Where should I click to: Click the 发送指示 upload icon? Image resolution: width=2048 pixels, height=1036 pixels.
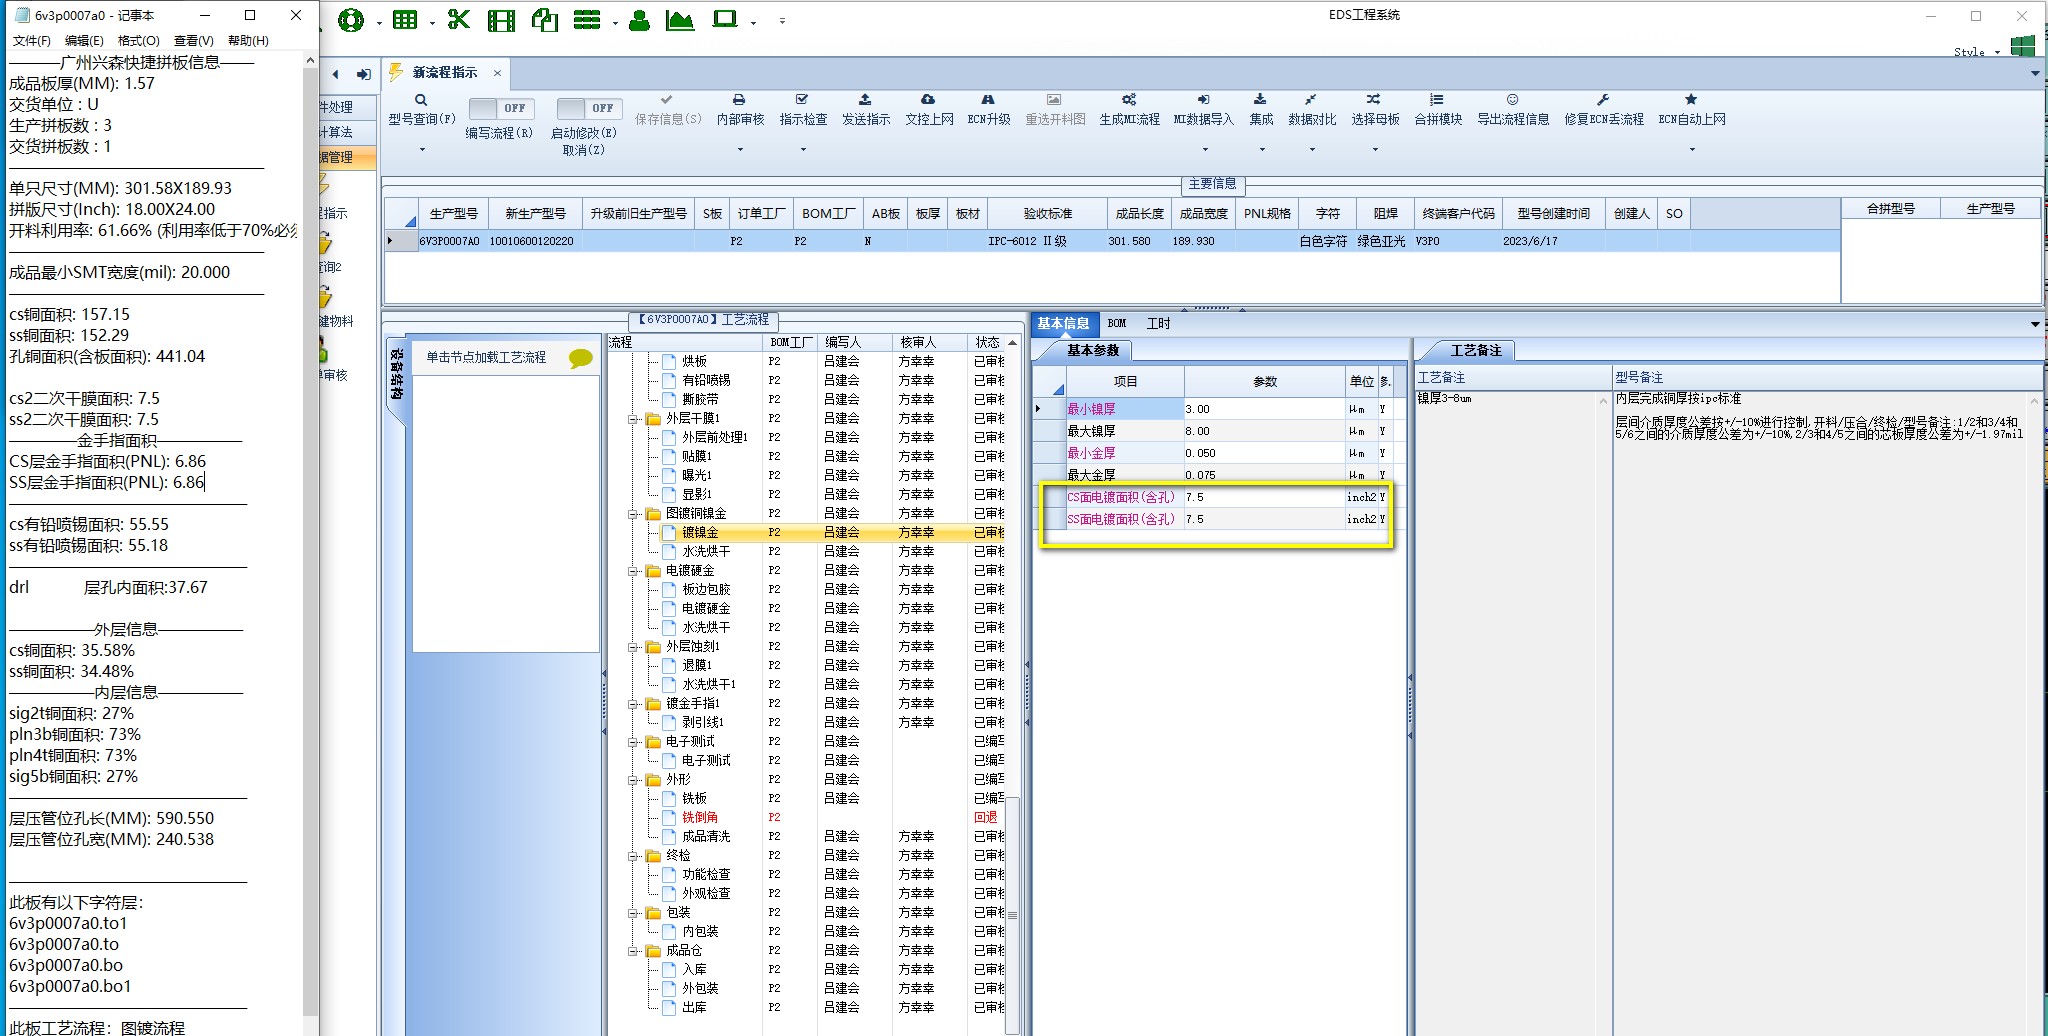click(x=865, y=100)
